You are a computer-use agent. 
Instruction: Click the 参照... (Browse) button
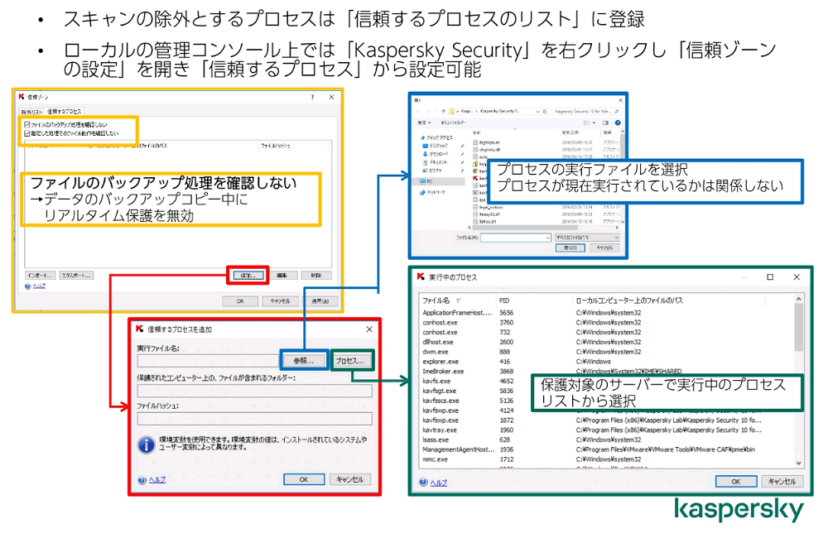coord(304,361)
